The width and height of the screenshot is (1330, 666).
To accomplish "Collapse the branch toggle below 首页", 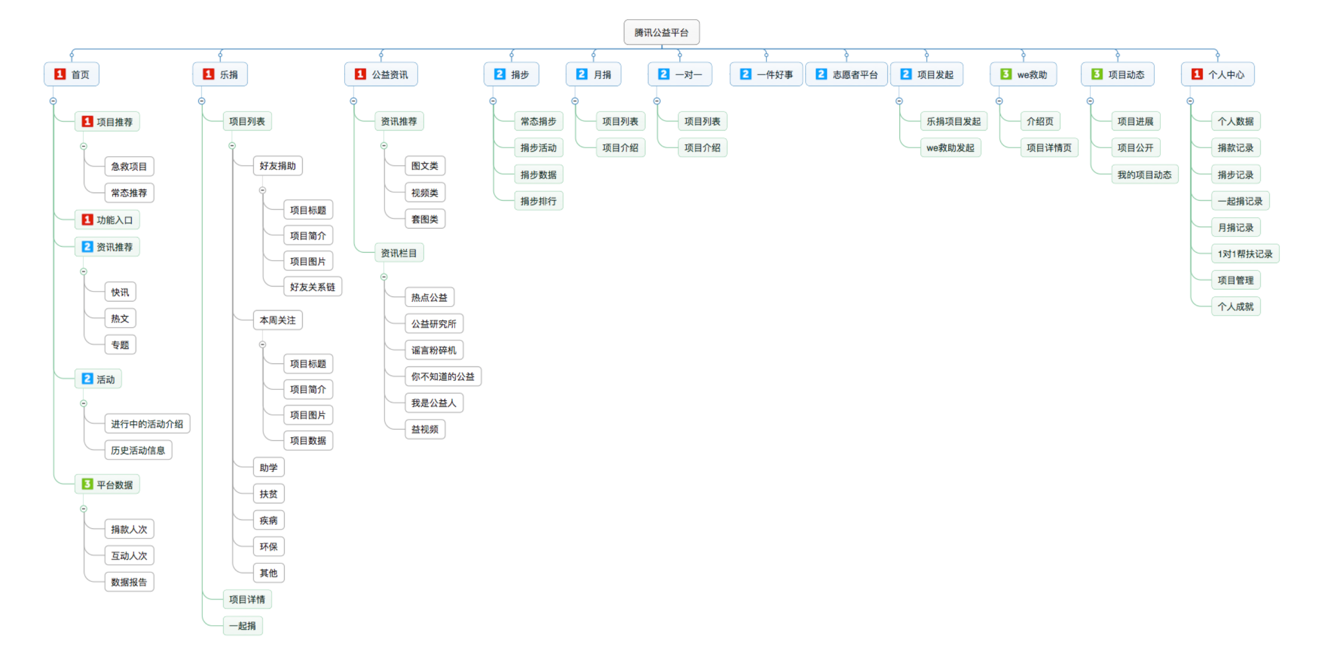I will coord(53,101).
